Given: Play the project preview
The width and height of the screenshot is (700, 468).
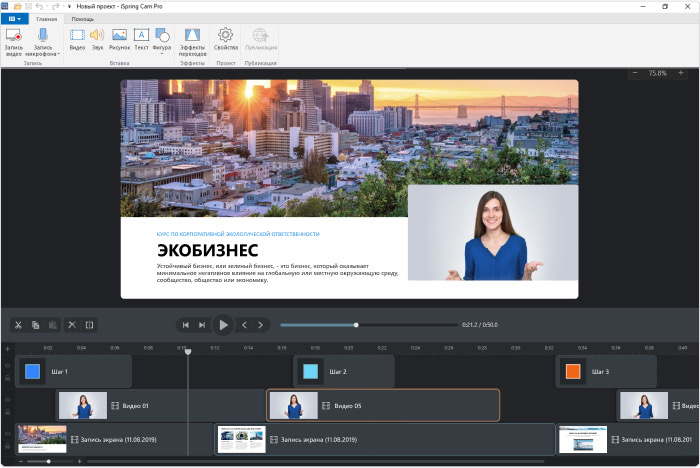Looking at the screenshot, I should (x=223, y=325).
